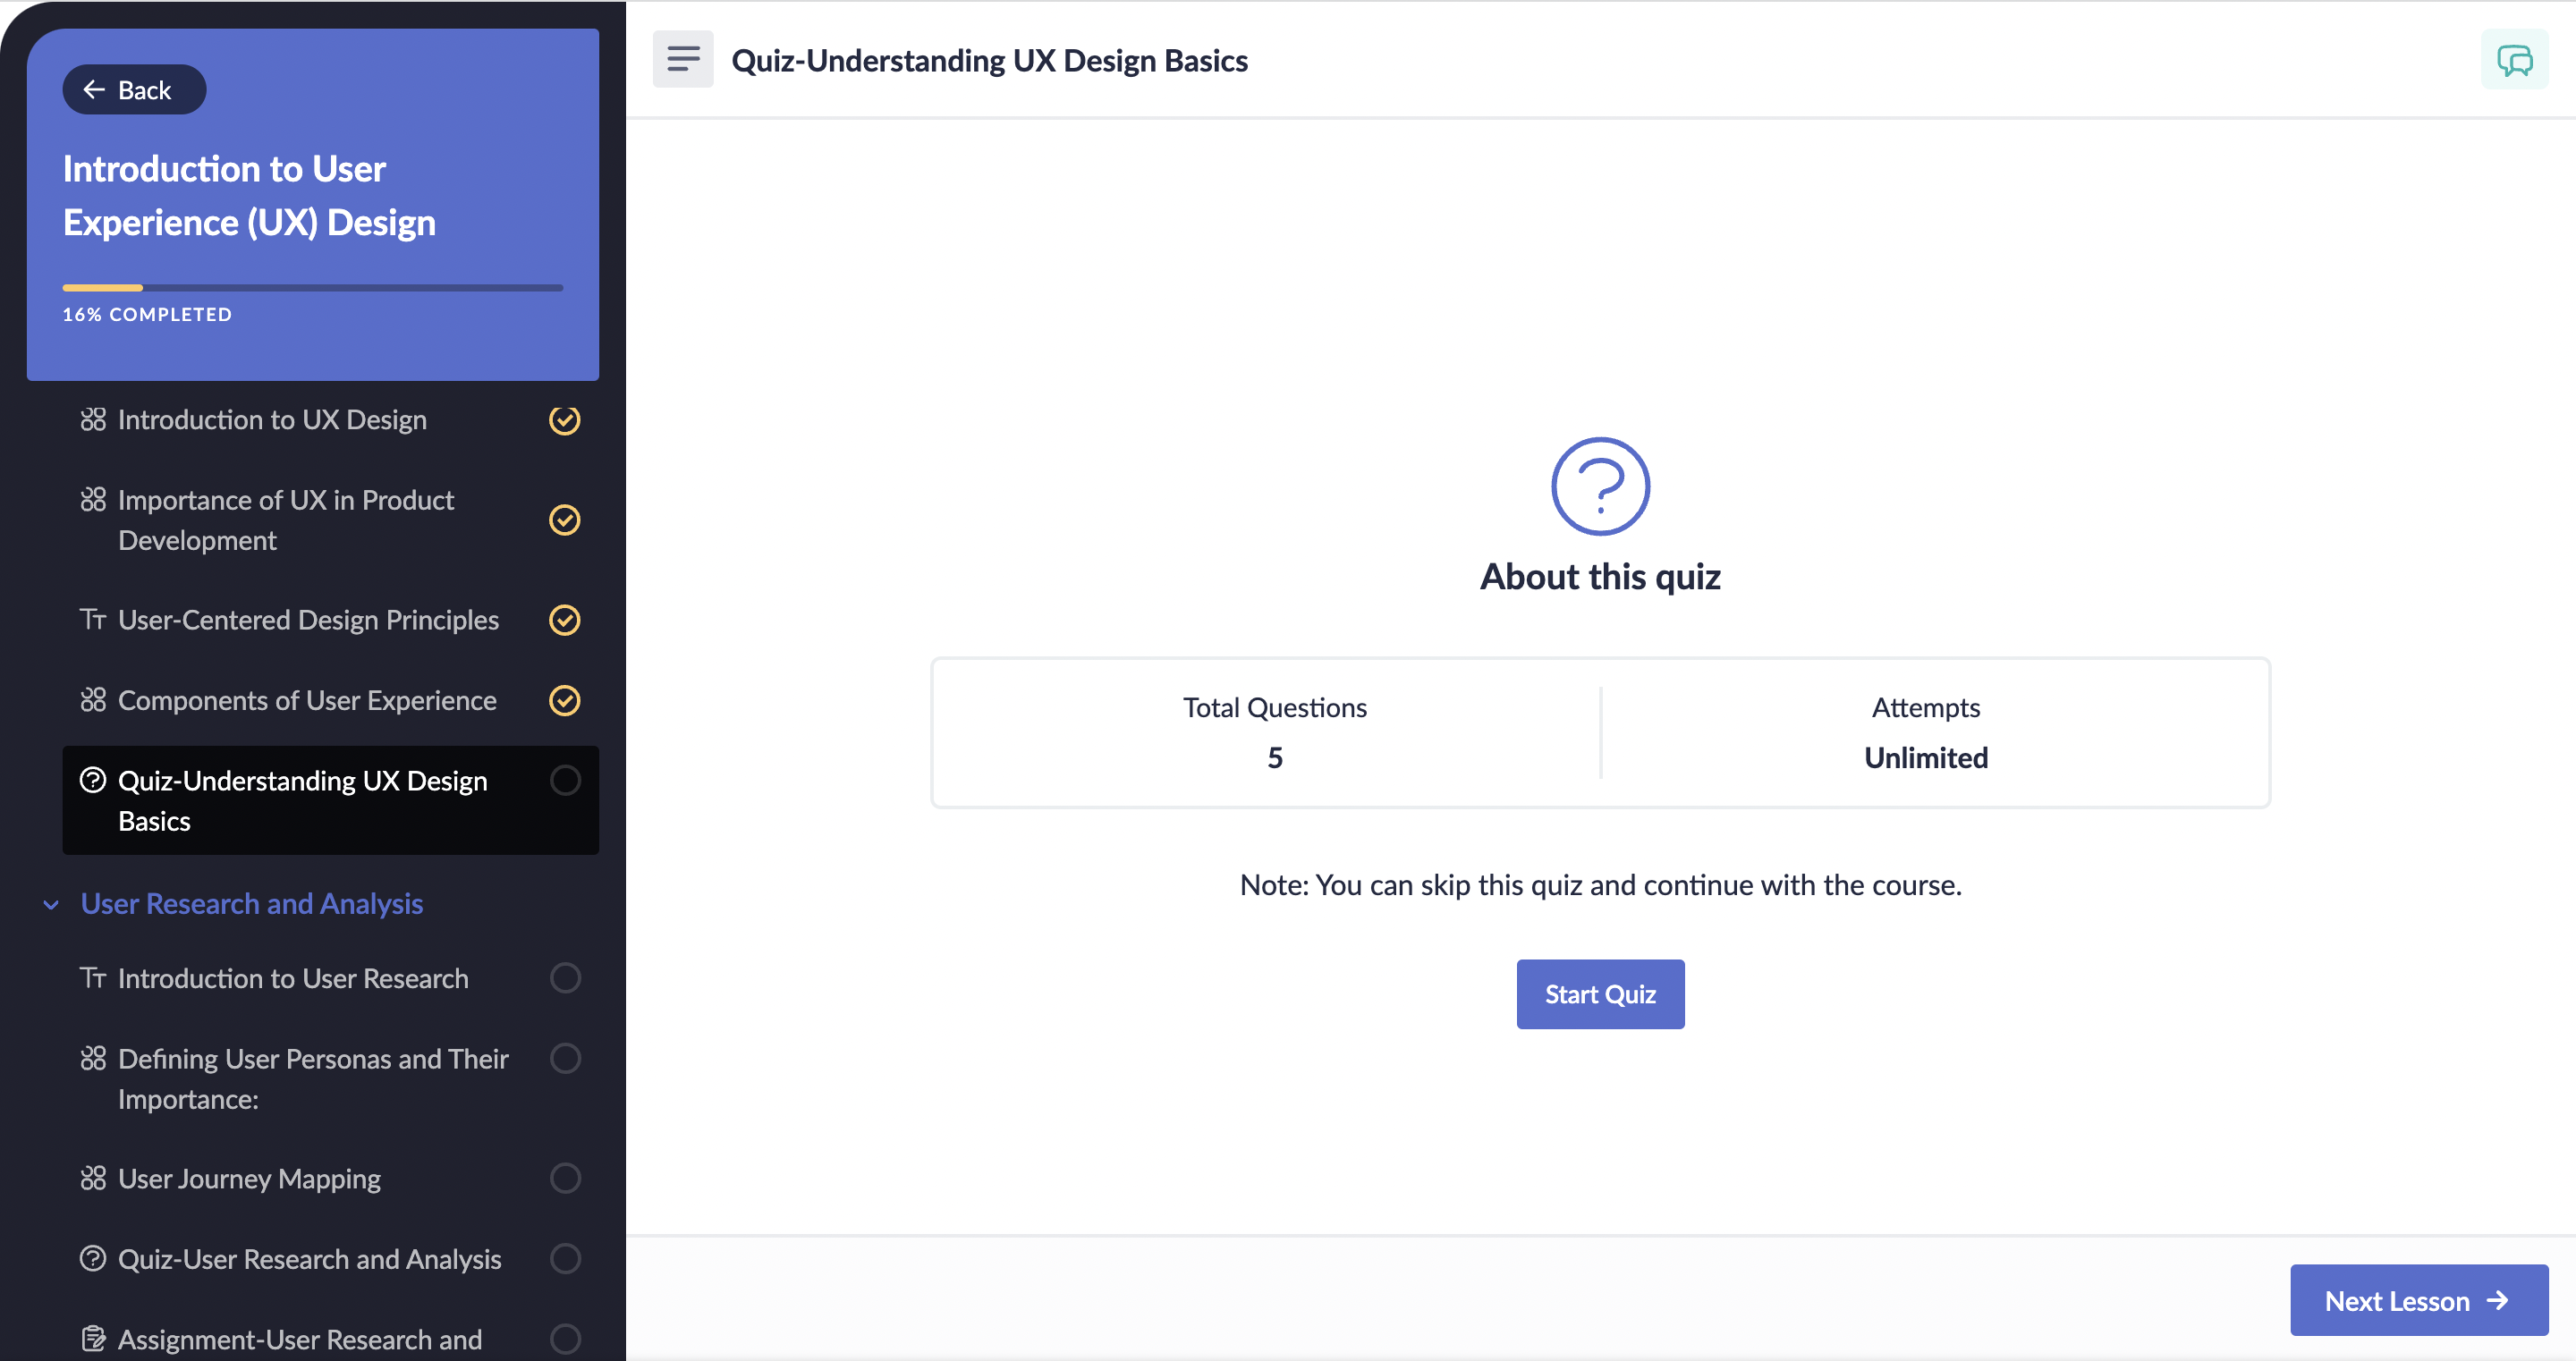Click status circle for User Journey Mapping
Viewport: 2576px width, 1361px height.
pos(565,1178)
